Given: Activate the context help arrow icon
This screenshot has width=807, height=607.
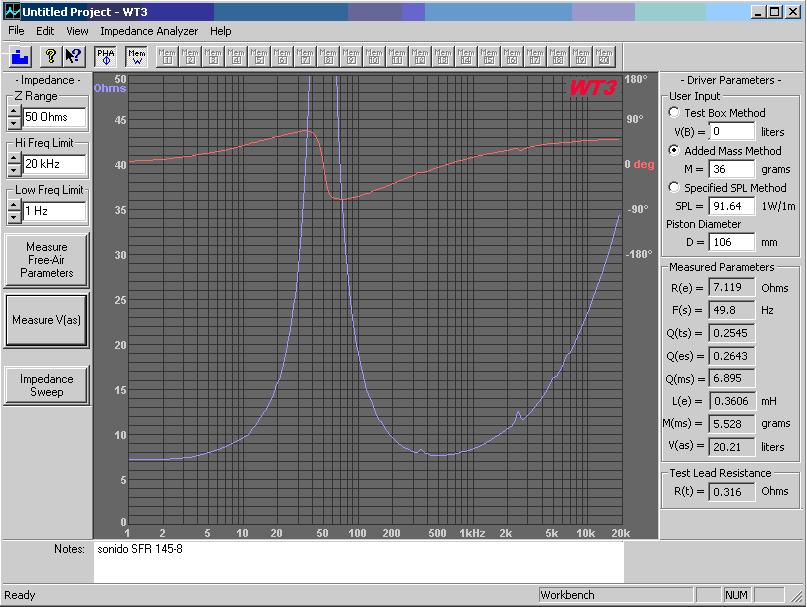Looking at the screenshot, I should (x=74, y=56).
